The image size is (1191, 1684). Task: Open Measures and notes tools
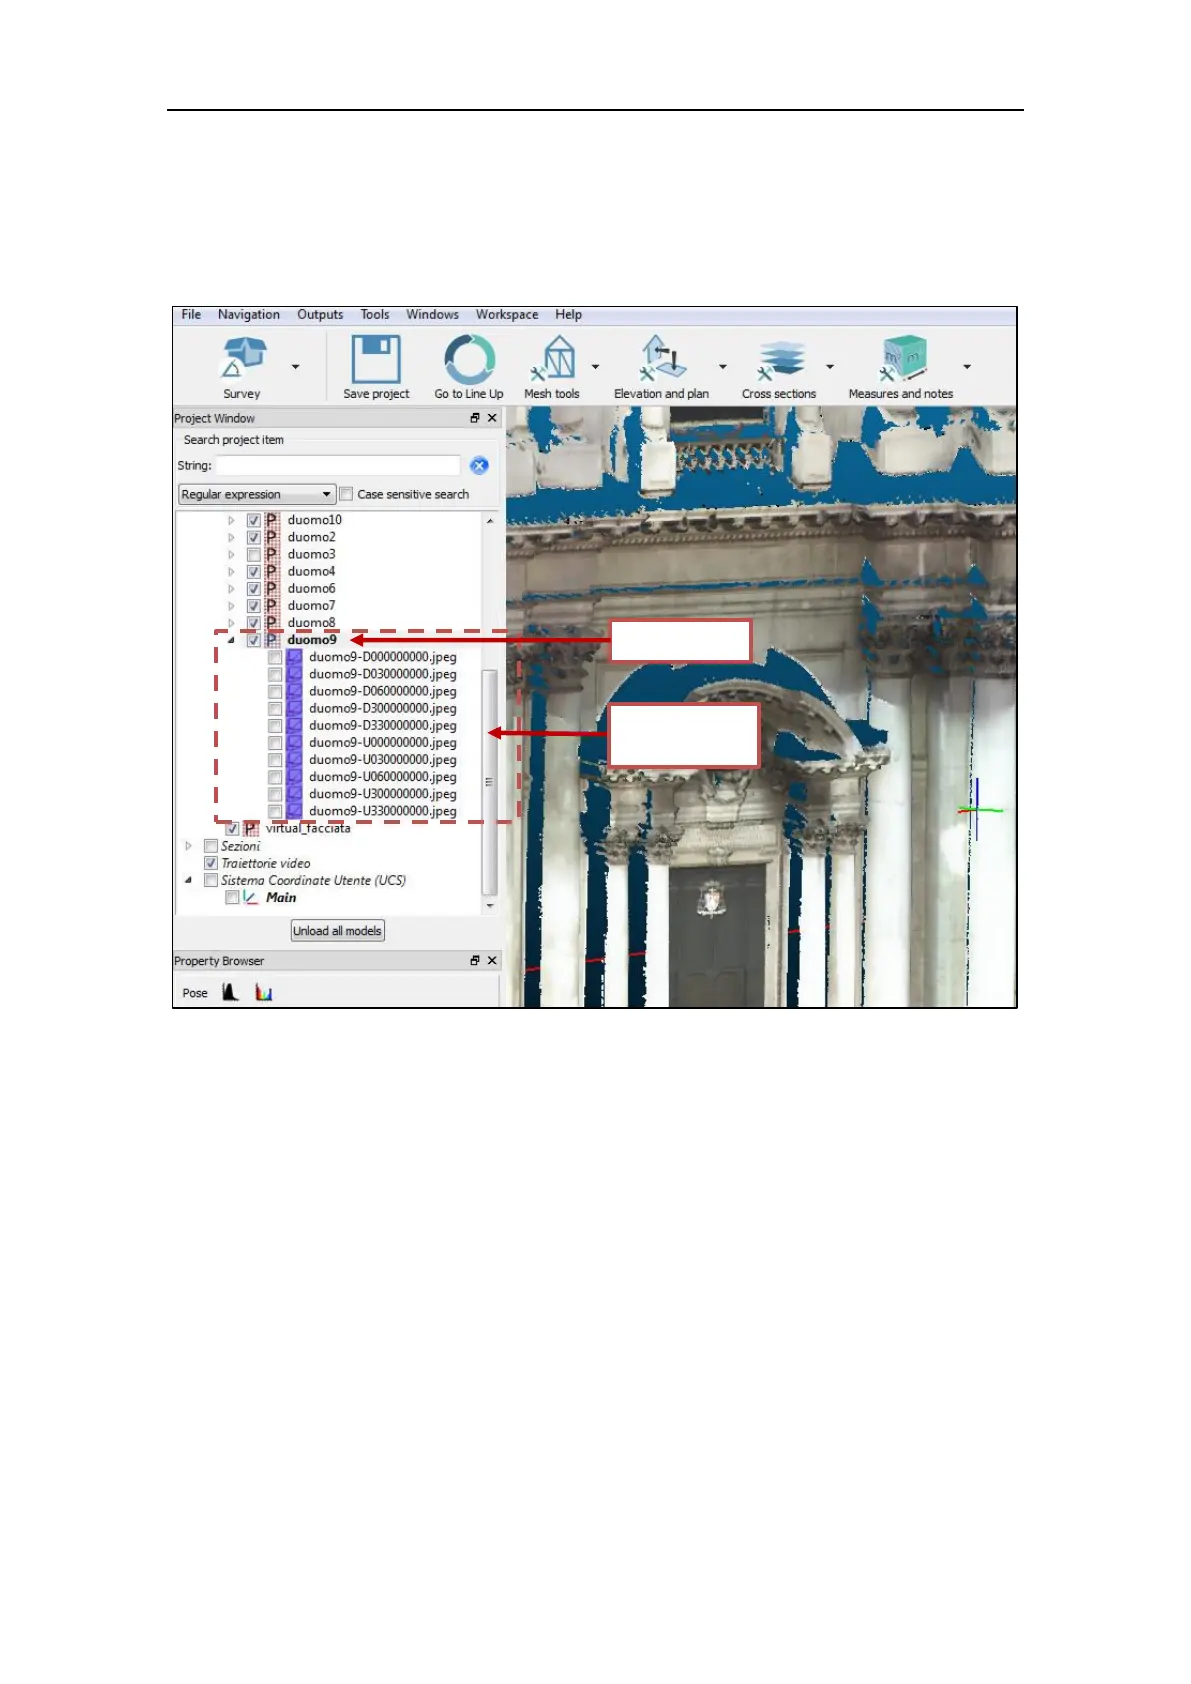pyautogui.click(x=901, y=367)
